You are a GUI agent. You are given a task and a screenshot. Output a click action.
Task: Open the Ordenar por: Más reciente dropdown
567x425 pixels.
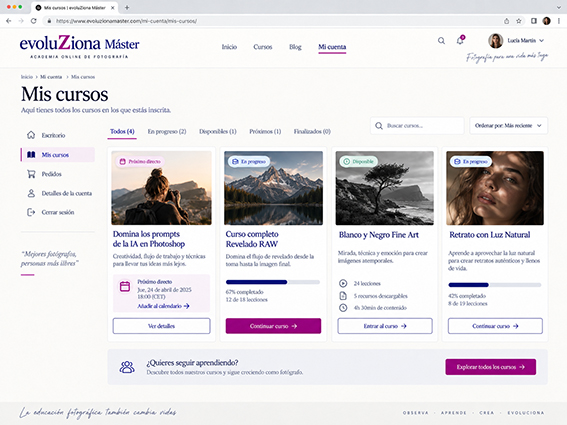click(x=508, y=126)
